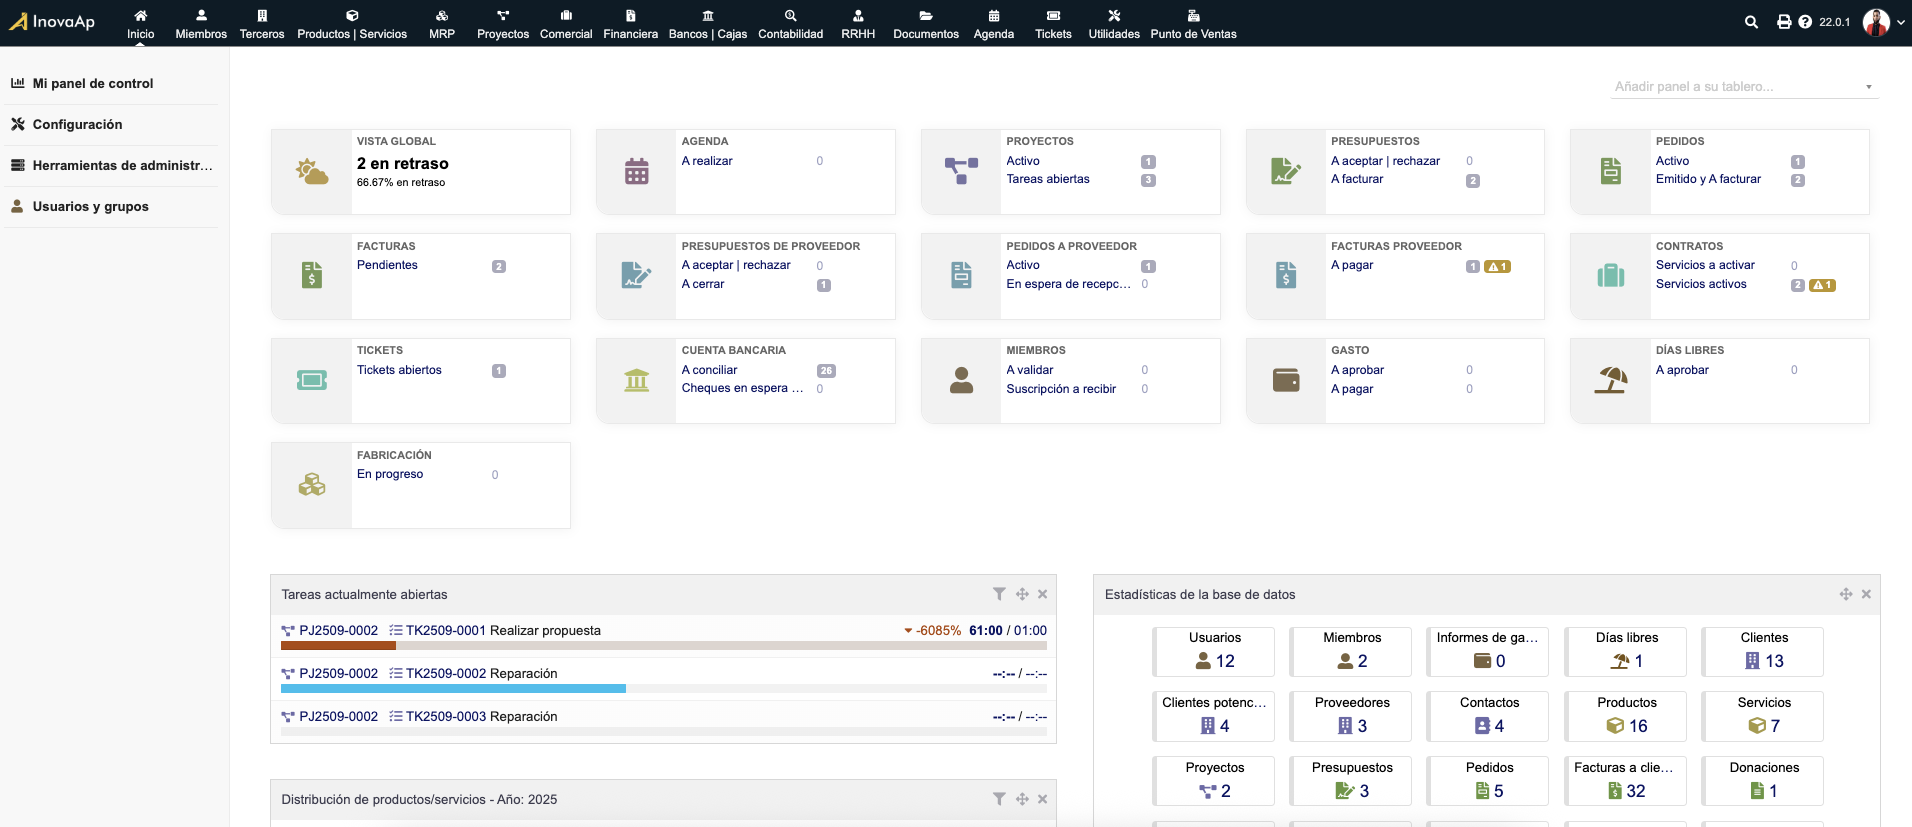Click the Agenda calendar widget icon
The width and height of the screenshot is (1912, 827).
[636, 172]
